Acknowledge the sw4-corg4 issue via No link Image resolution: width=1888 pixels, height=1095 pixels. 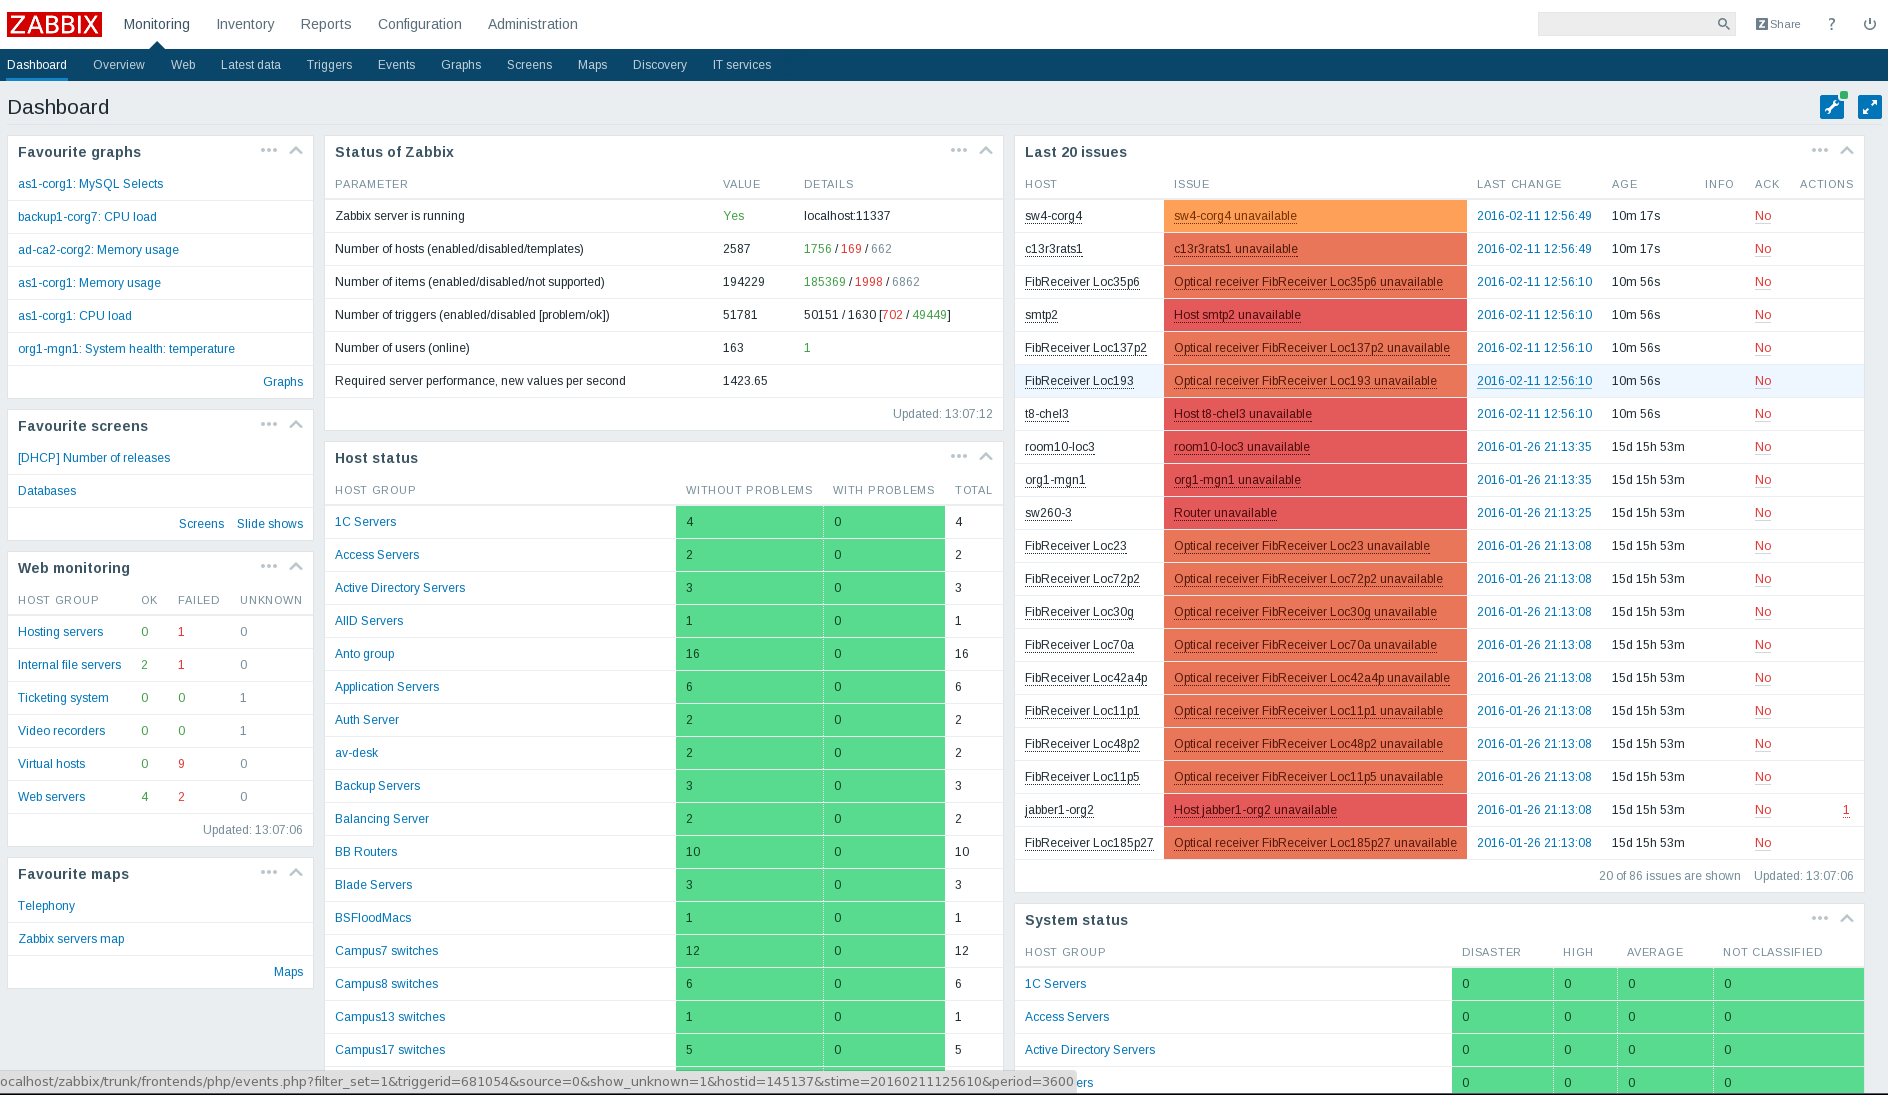coord(1763,216)
